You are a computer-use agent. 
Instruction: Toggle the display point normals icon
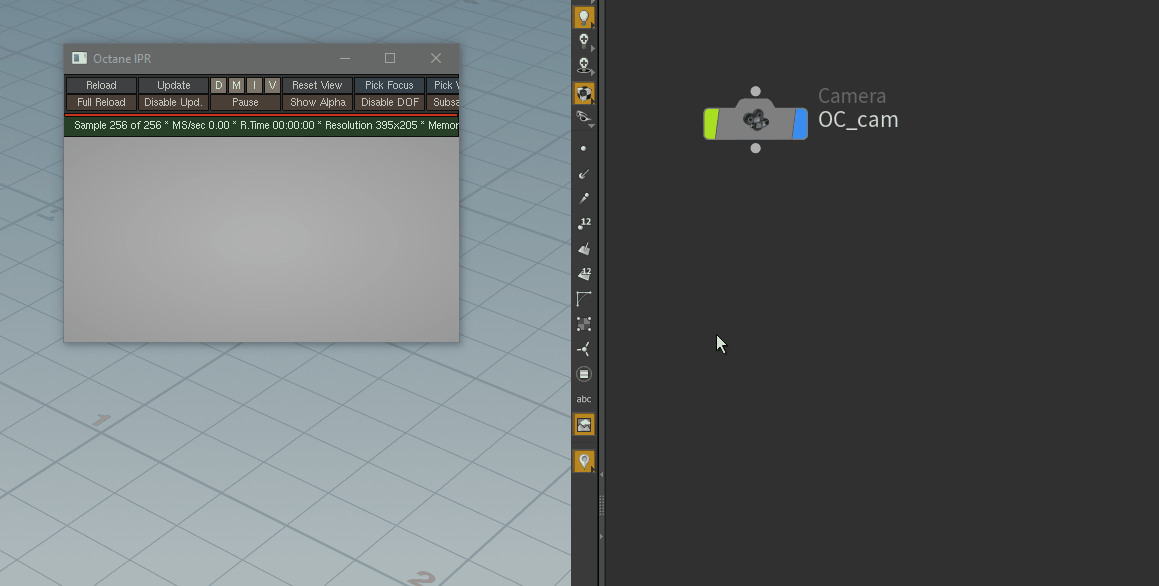click(x=583, y=174)
